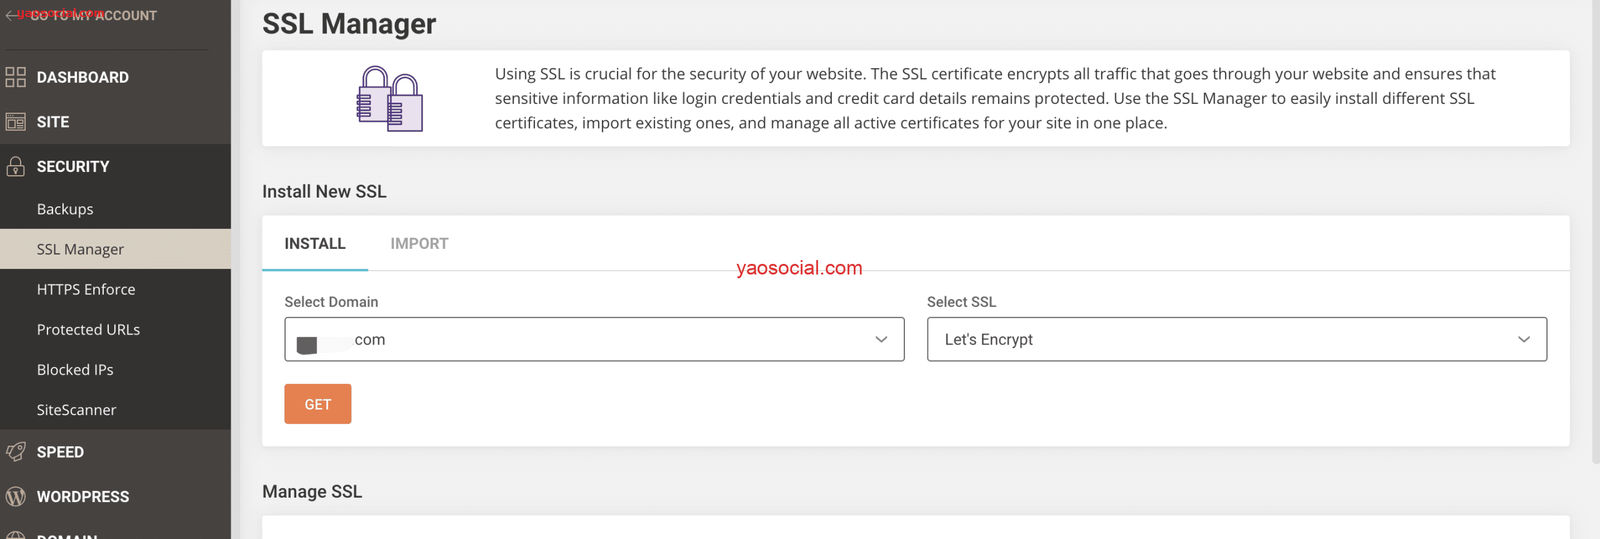Switch to the INSTALL tab

(315, 244)
